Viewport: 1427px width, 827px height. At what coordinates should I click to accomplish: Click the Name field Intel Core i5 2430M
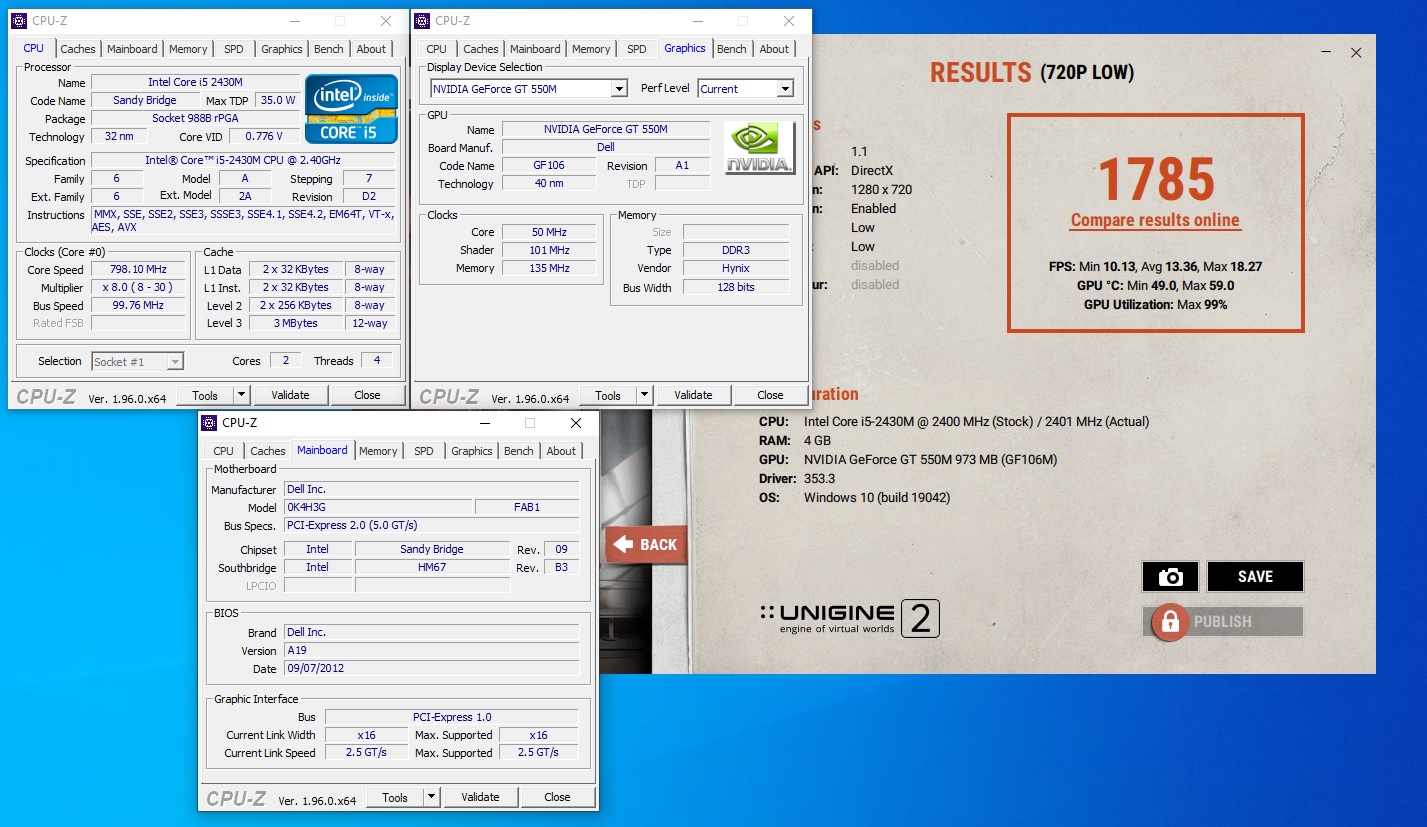click(195, 83)
